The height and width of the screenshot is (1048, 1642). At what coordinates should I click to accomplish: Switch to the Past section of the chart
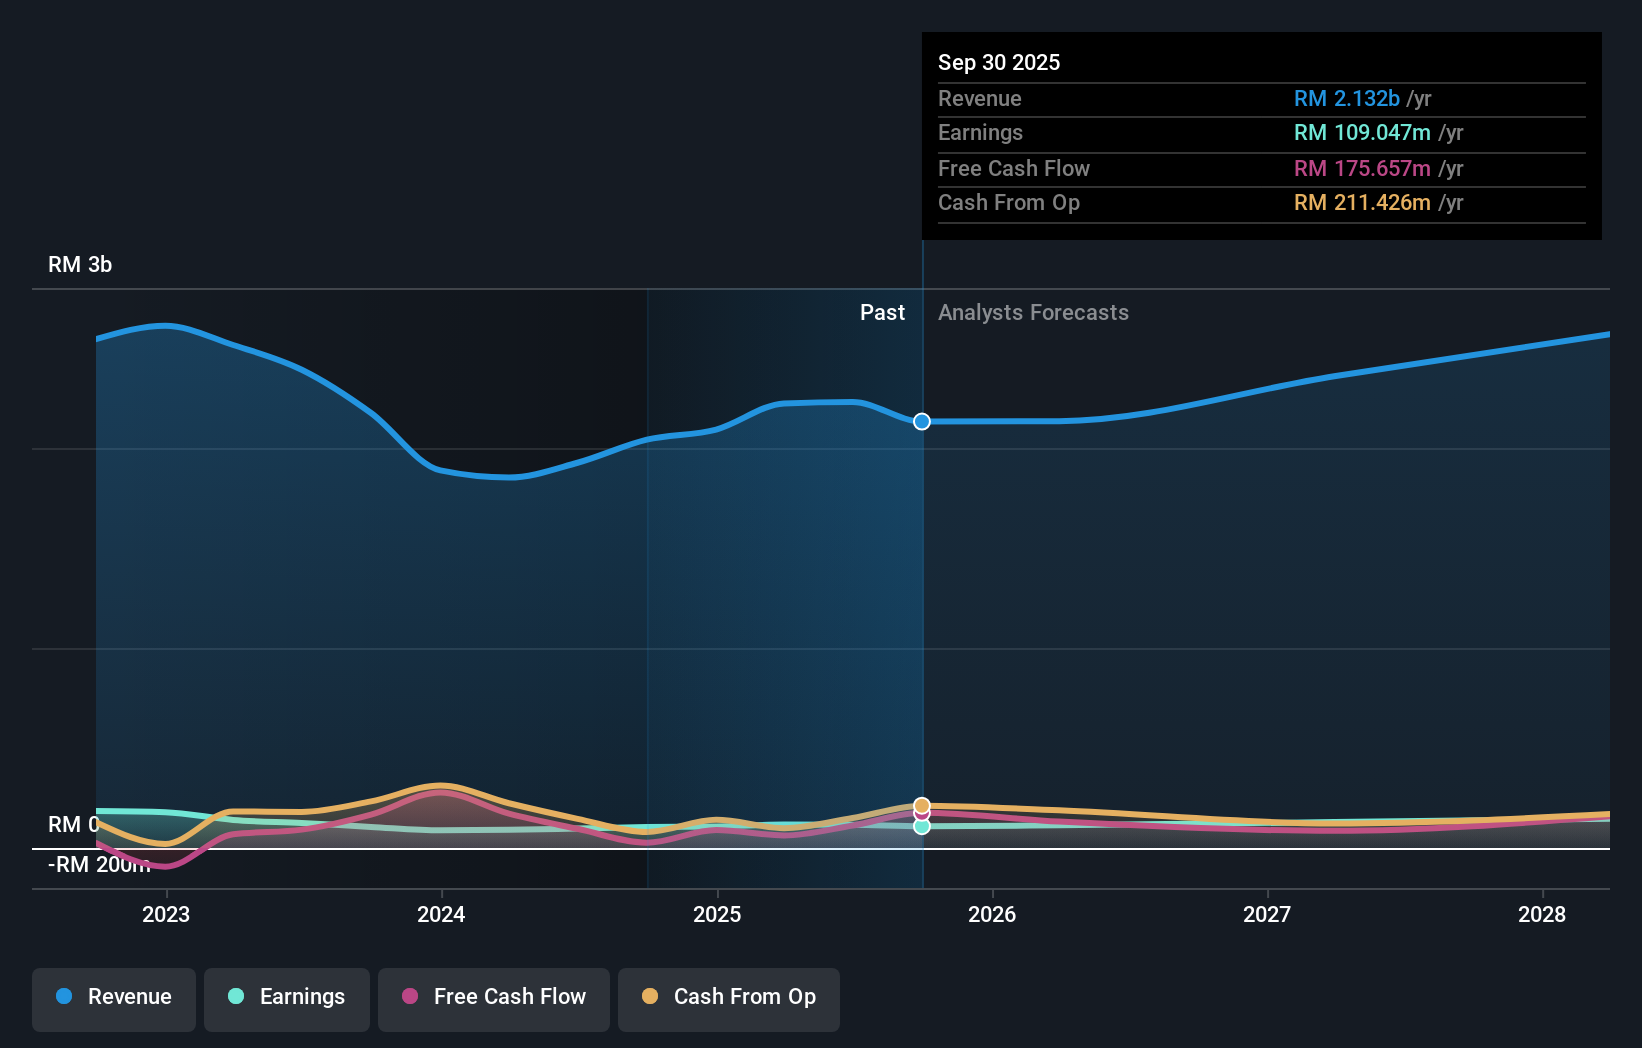pyautogui.click(x=882, y=312)
